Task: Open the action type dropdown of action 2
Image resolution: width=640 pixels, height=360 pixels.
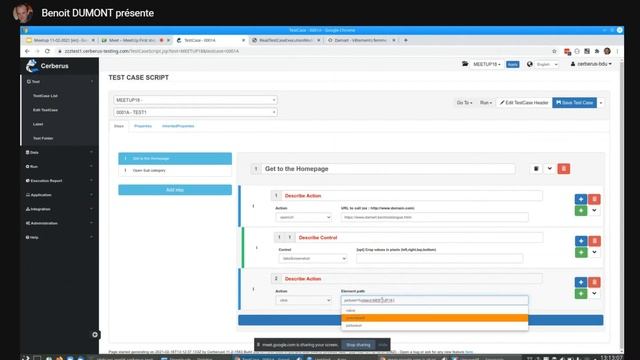Action: pos(304,300)
